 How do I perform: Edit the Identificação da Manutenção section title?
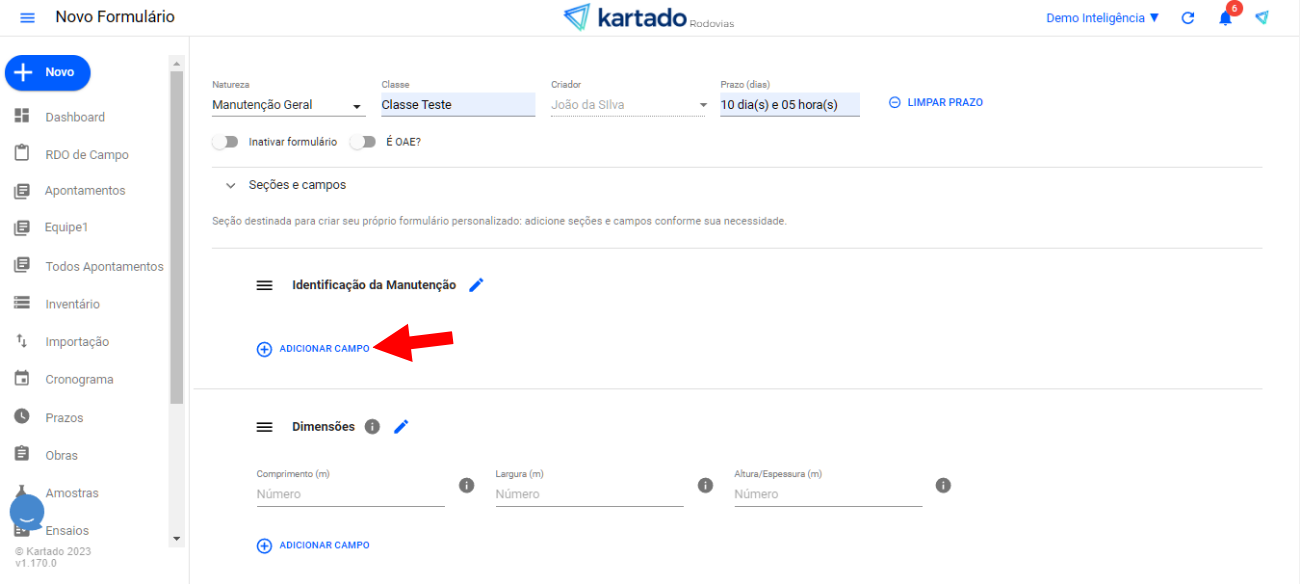click(x=477, y=285)
